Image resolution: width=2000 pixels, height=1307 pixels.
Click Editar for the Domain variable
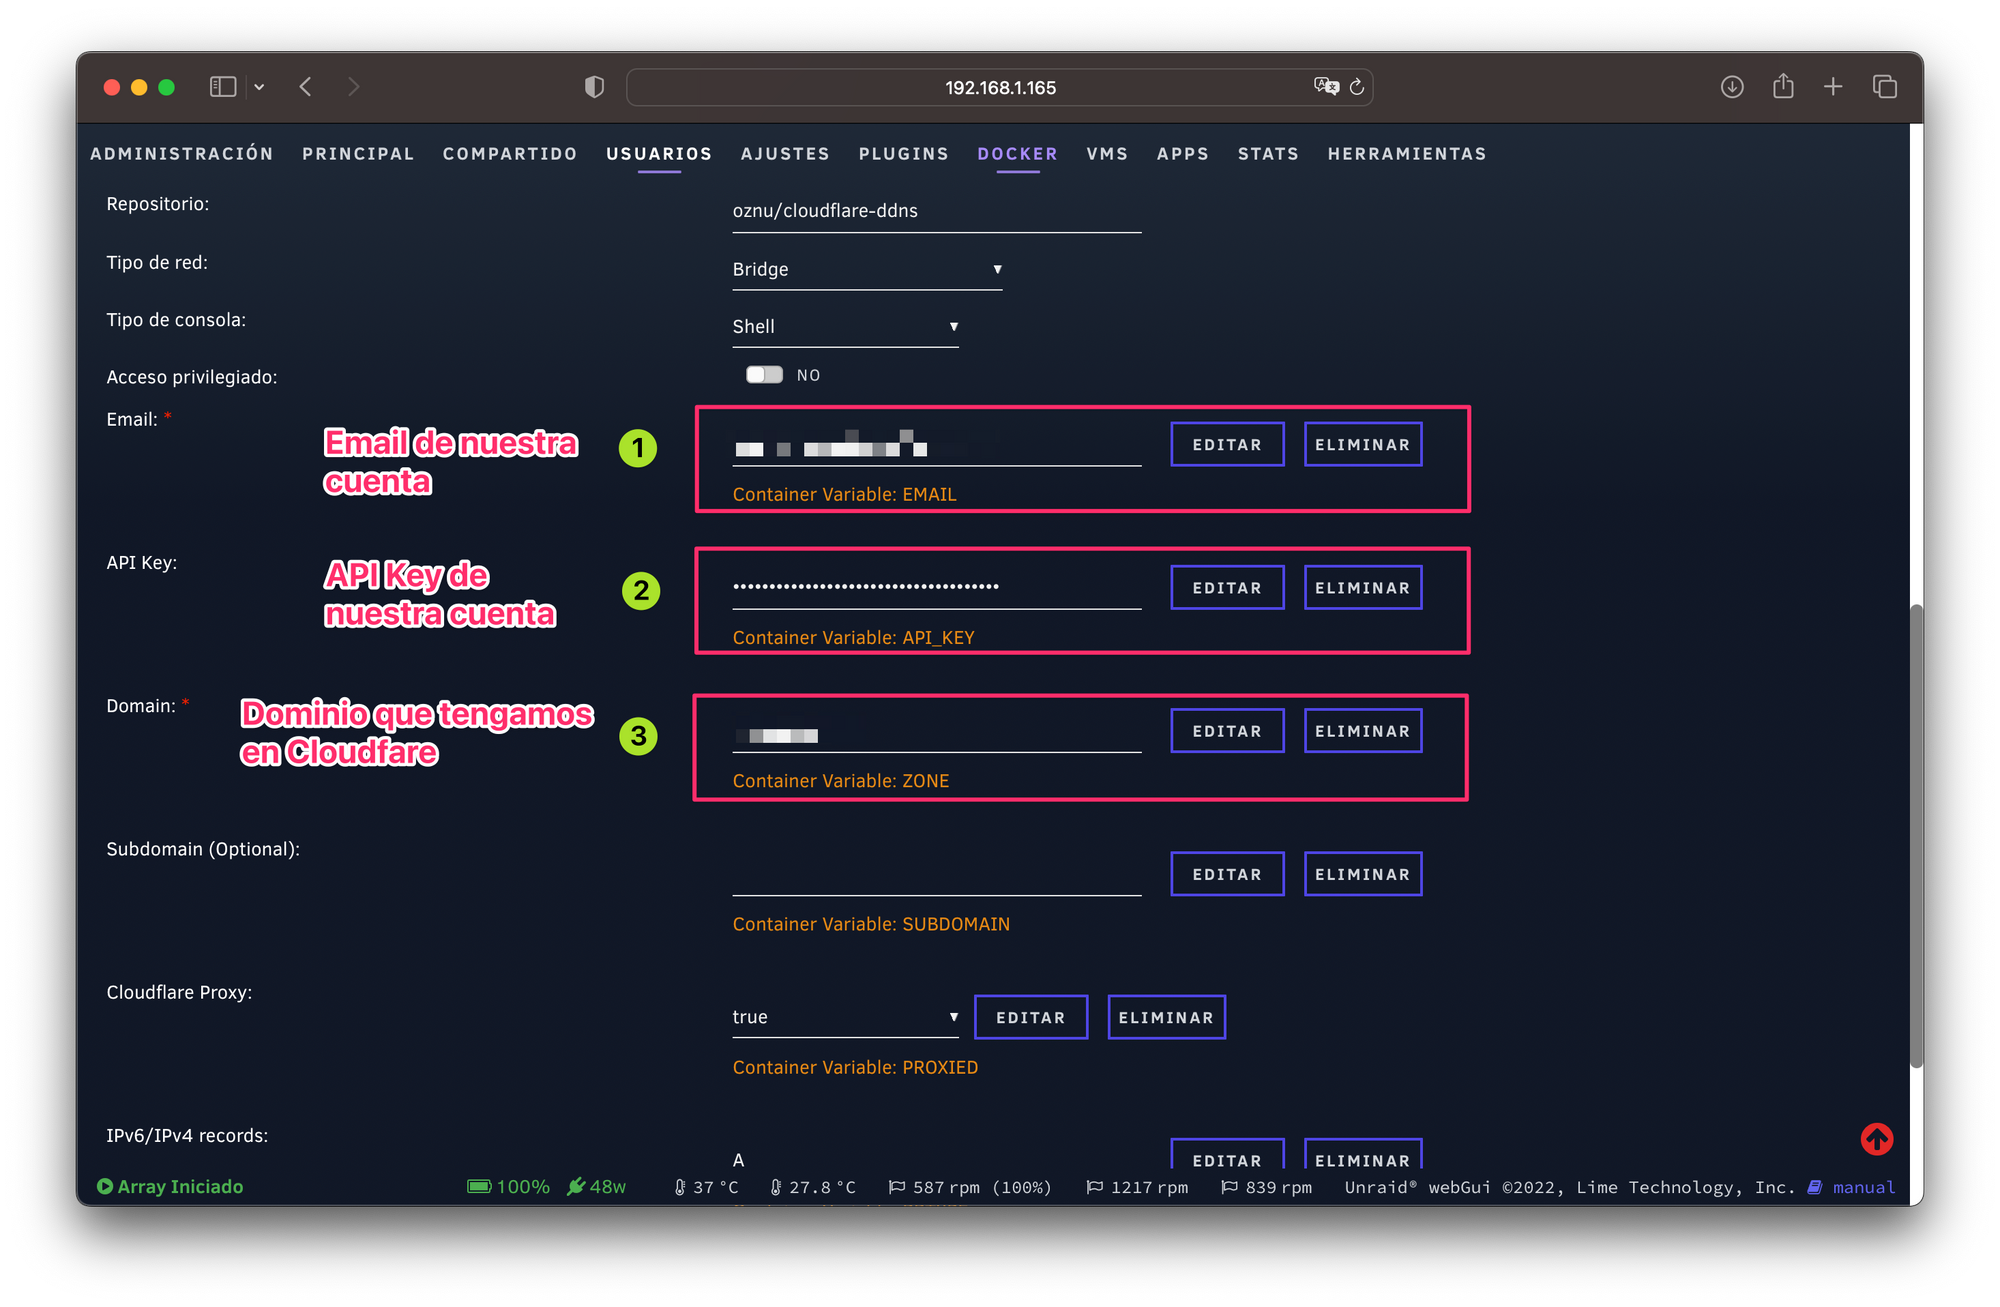(1227, 731)
